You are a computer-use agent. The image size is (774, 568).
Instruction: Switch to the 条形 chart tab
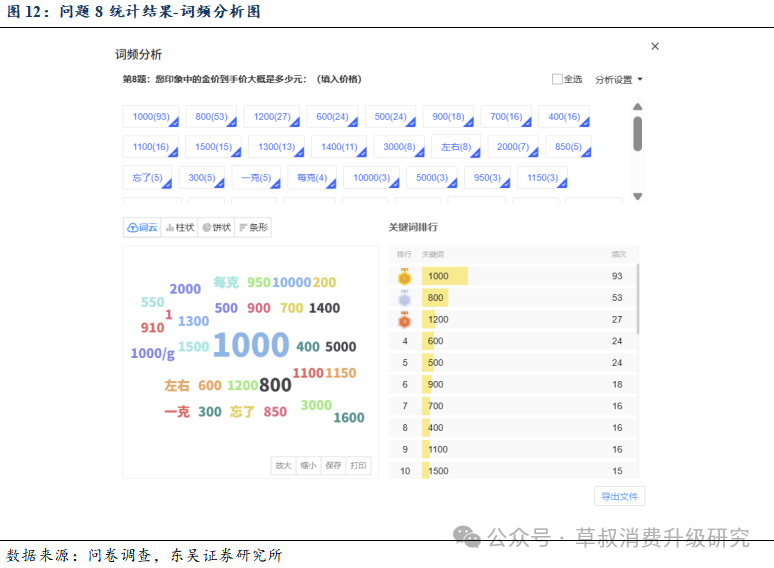pos(253,227)
